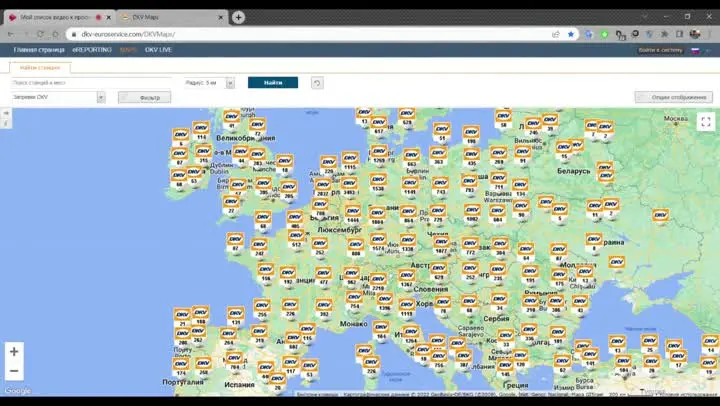Open DKV cluster marker numbered 1338
This screenshot has height=406, width=720.
click(407, 244)
